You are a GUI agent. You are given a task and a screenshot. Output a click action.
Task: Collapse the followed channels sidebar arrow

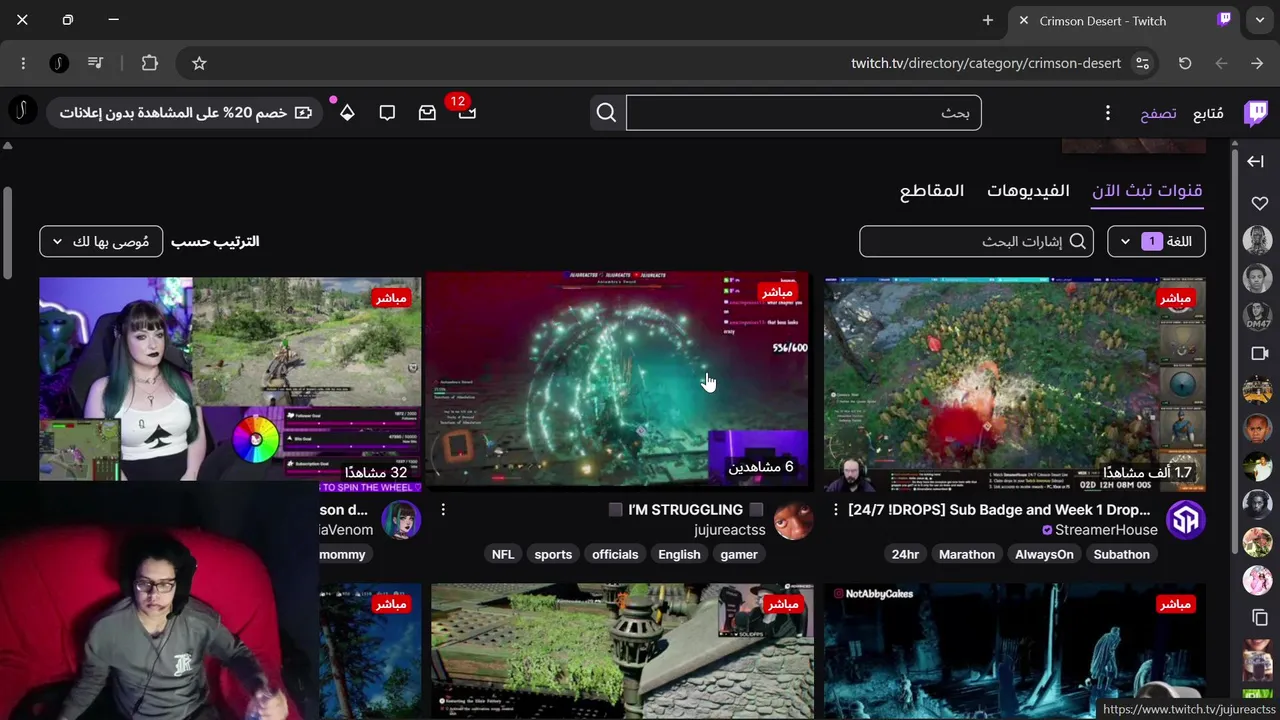1255,161
